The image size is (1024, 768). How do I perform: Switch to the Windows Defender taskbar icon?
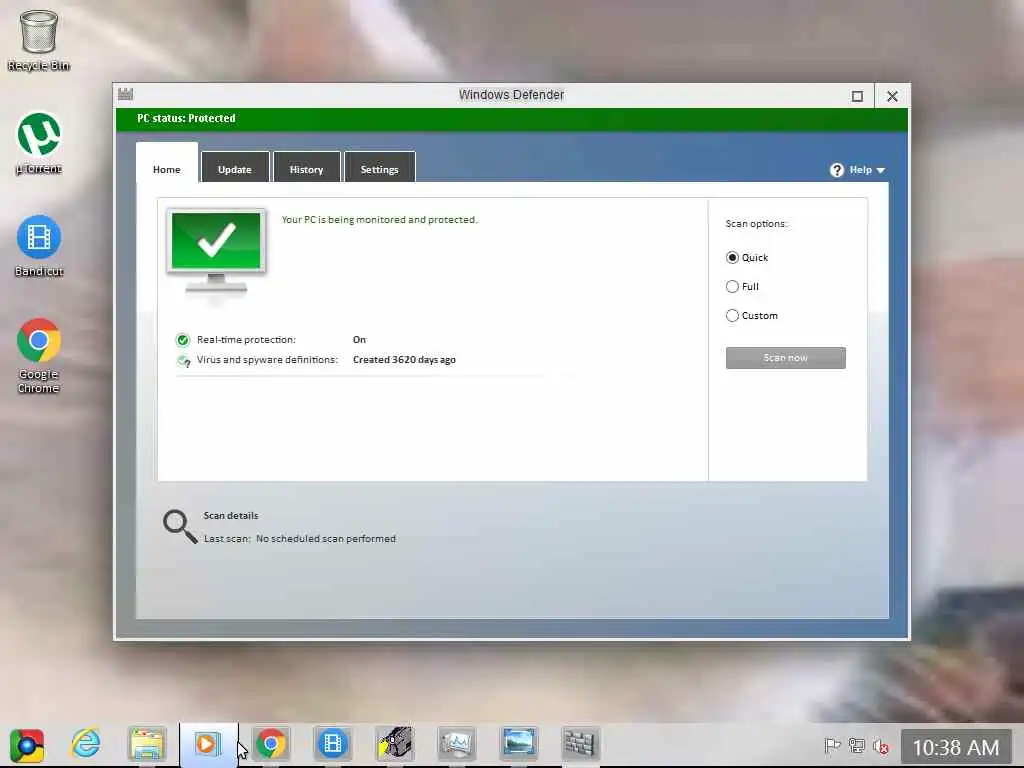pos(580,744)
